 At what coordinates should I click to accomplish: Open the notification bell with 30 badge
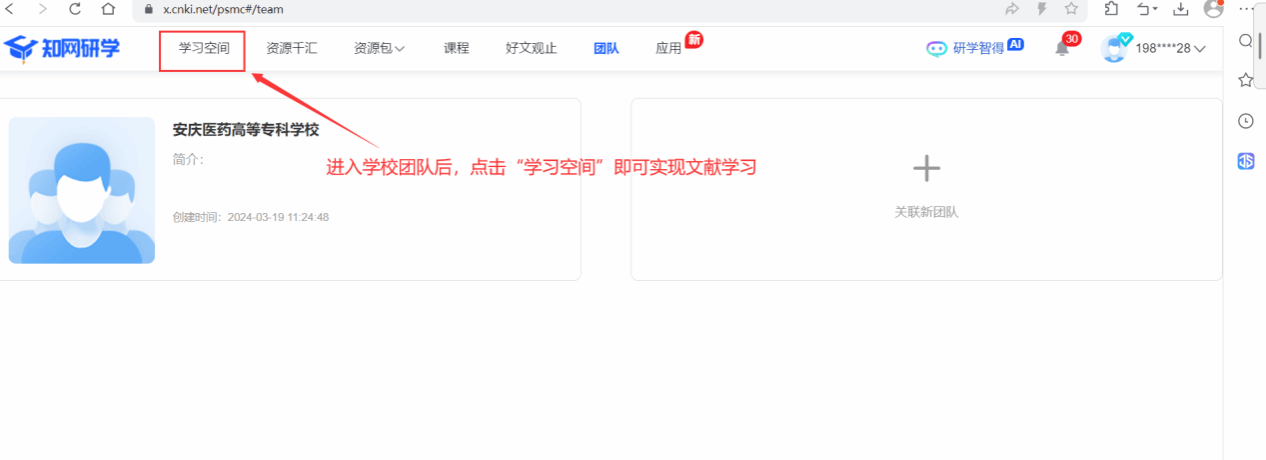tap(1062, 49)
